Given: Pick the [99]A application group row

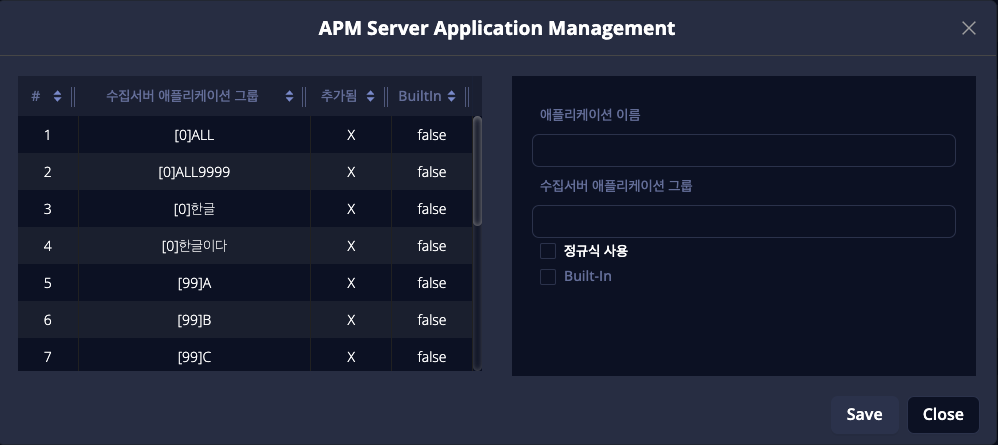Looking at the screenshot, I should [x=194, y=283].
